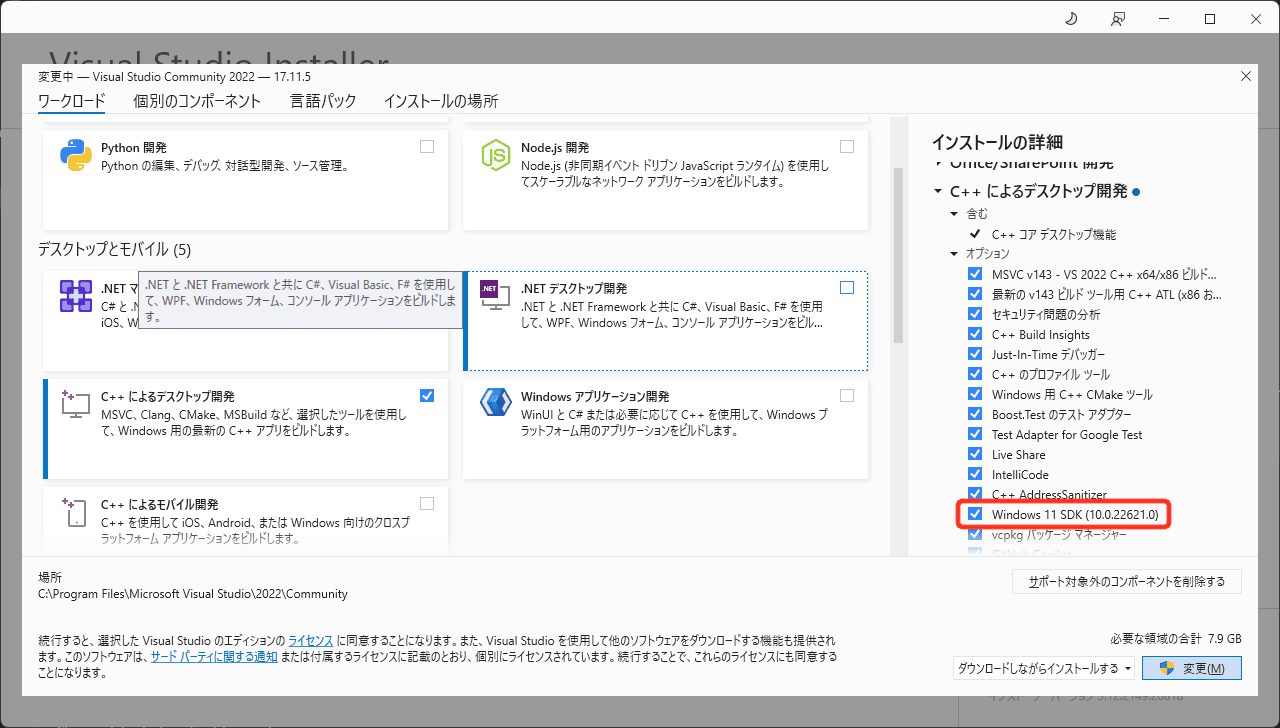Click the feedback icon in title bar

1117,19
